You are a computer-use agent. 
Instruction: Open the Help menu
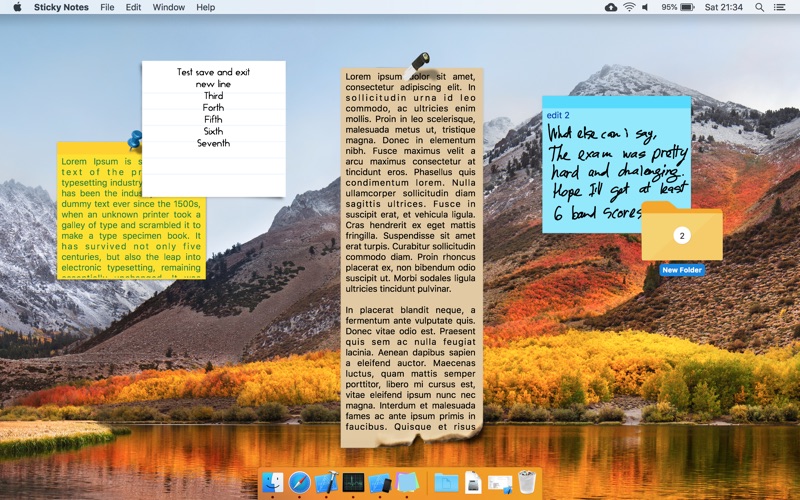(x=206, y=7)
